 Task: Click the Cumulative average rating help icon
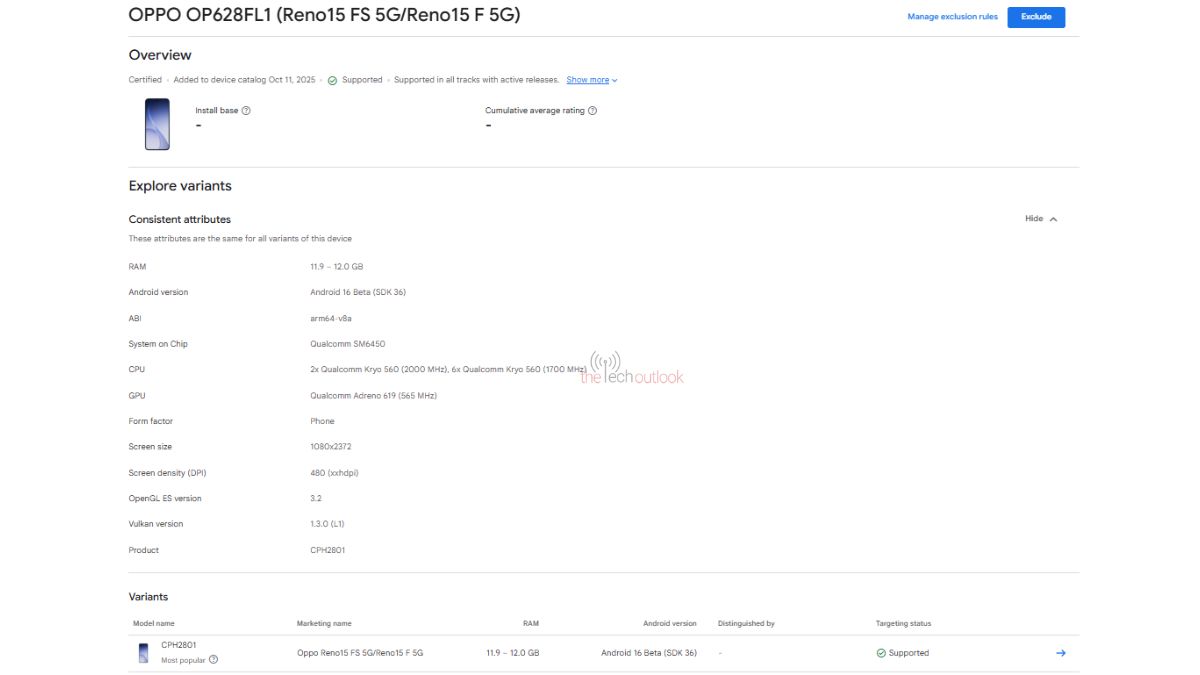pos(592,111)
